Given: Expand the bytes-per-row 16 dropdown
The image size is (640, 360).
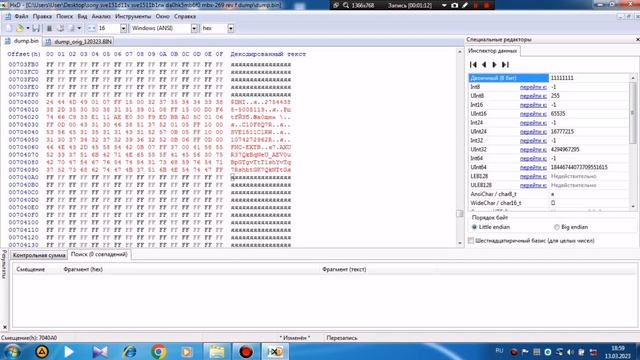Looking at the screenshot, I should tap(123, 28).
